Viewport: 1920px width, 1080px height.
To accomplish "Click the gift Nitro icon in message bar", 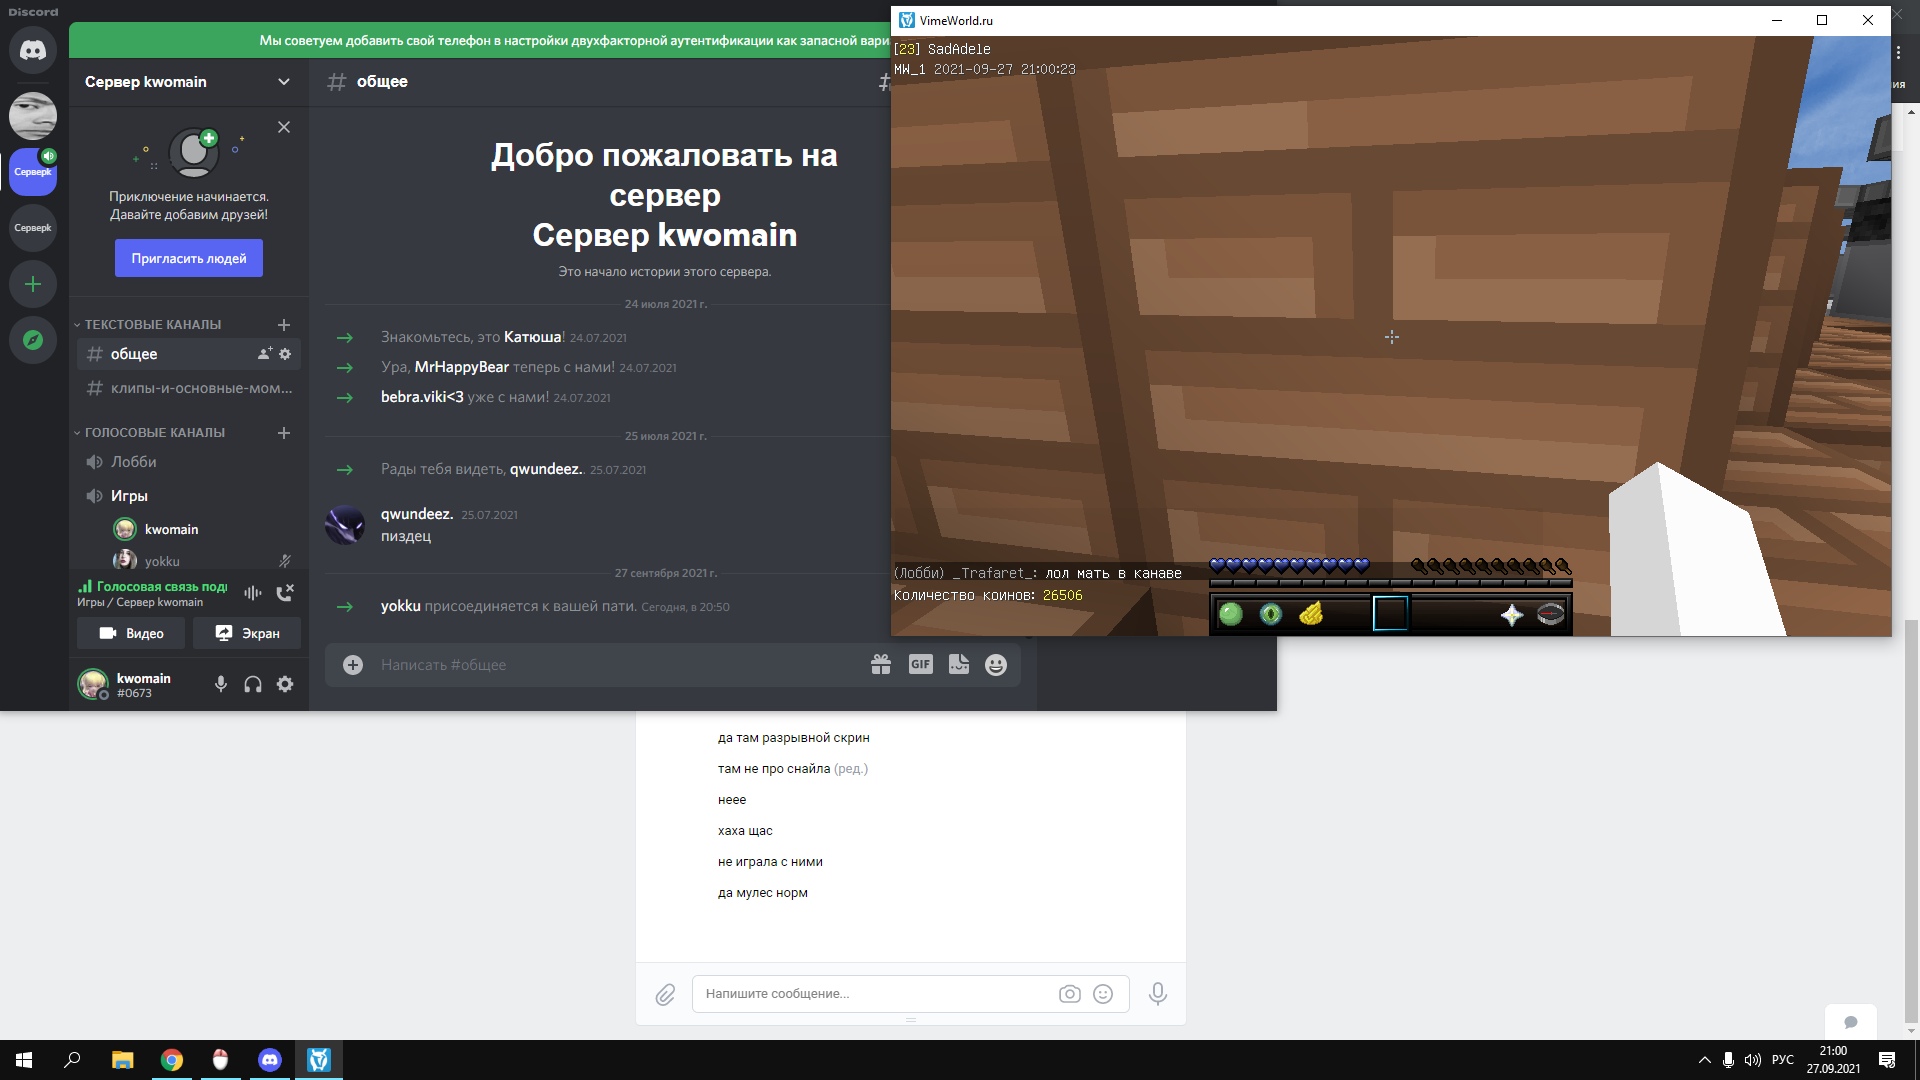I will pos(880,665).
